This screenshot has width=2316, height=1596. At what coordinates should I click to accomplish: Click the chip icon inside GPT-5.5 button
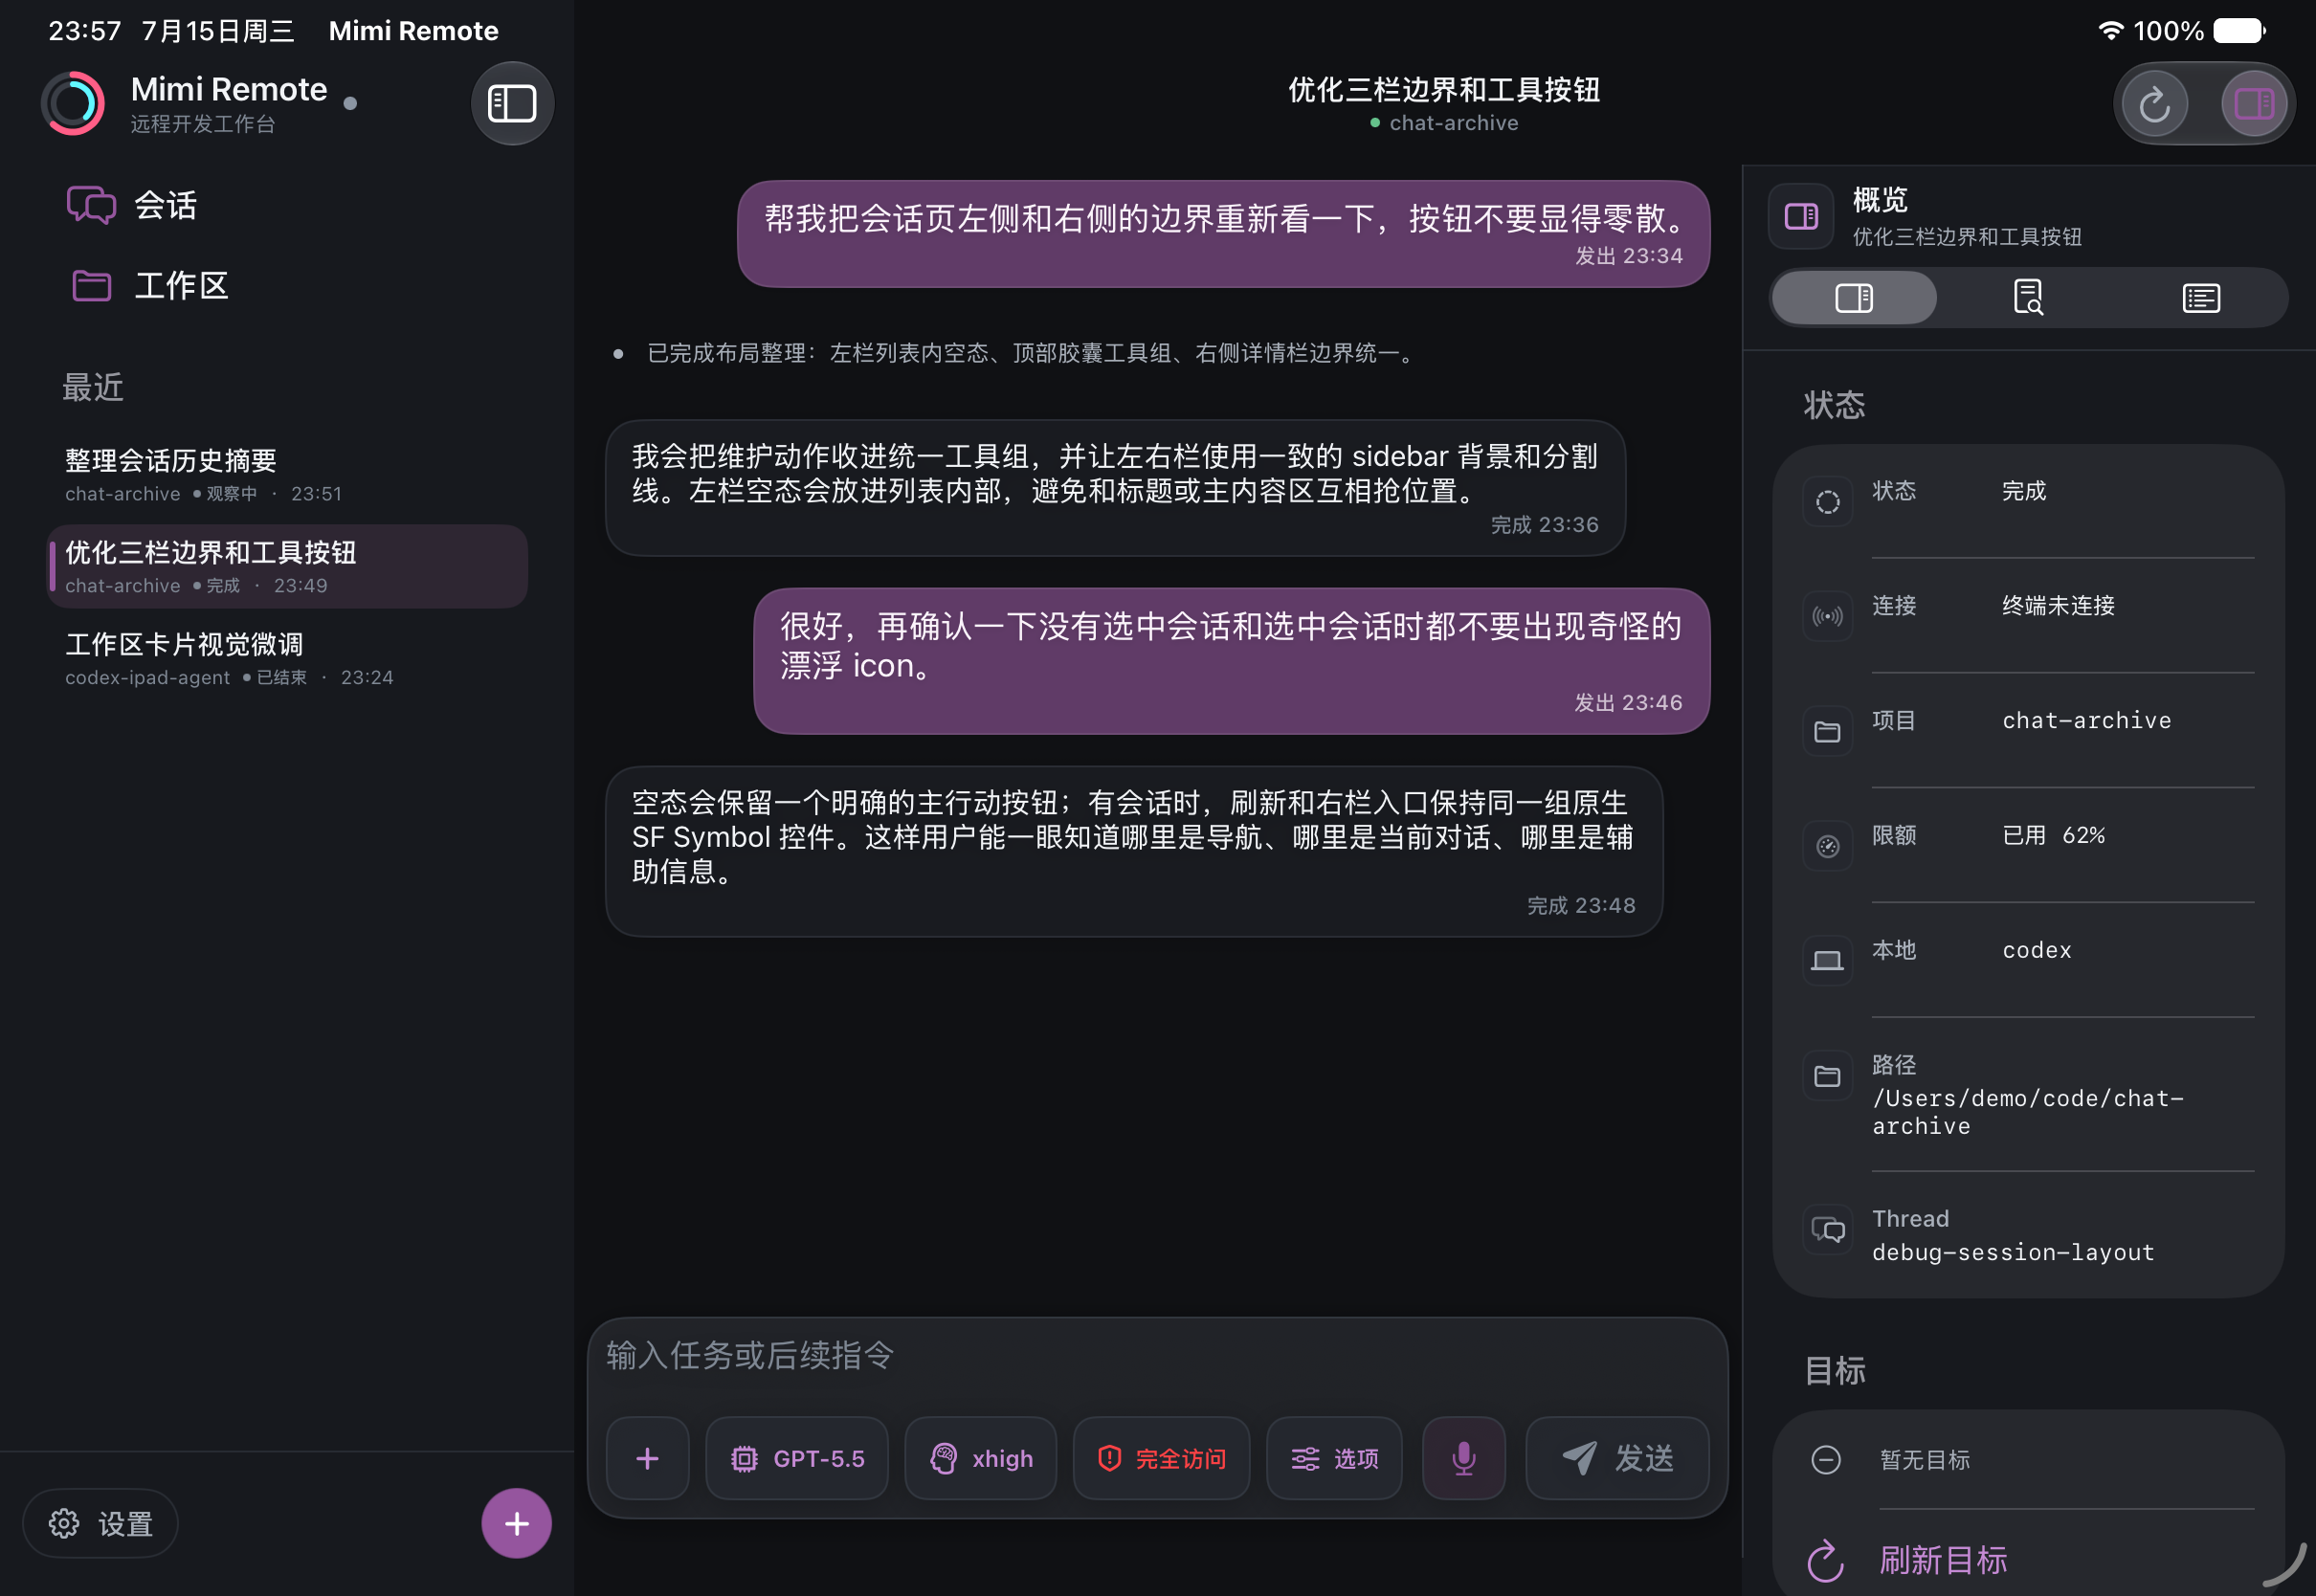[x=744, y=1459]
